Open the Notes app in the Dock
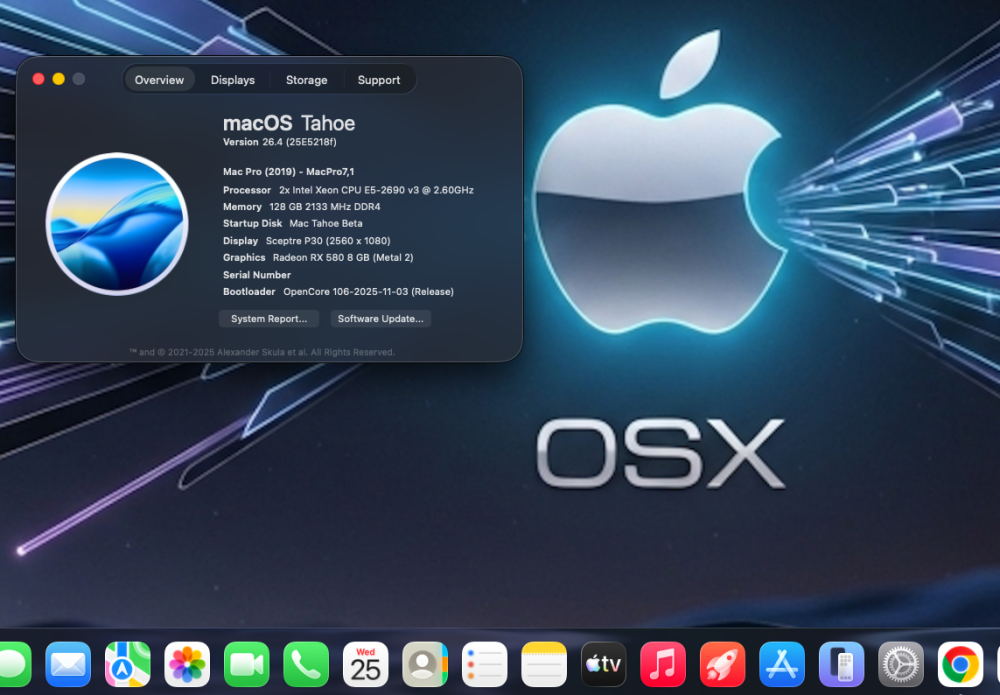The height and width of the screenshot is (695, 1000). pos(544,664)
